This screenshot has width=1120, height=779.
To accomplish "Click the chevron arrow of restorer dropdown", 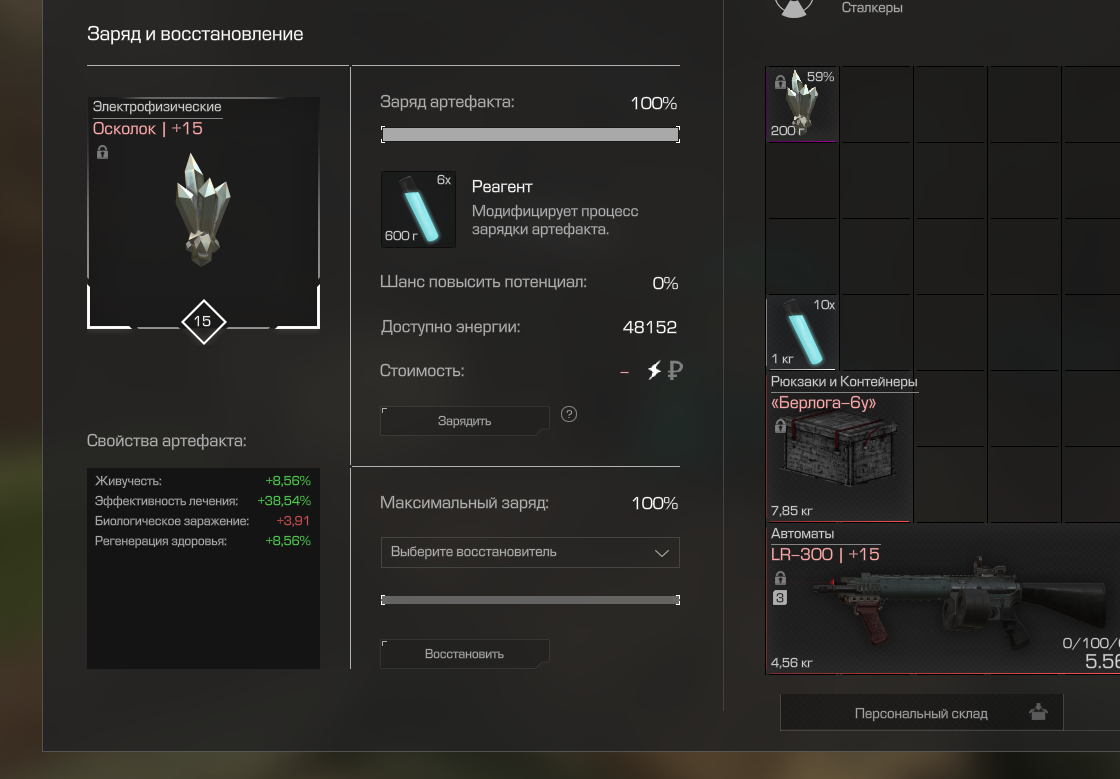I will (x=661, y=553).
